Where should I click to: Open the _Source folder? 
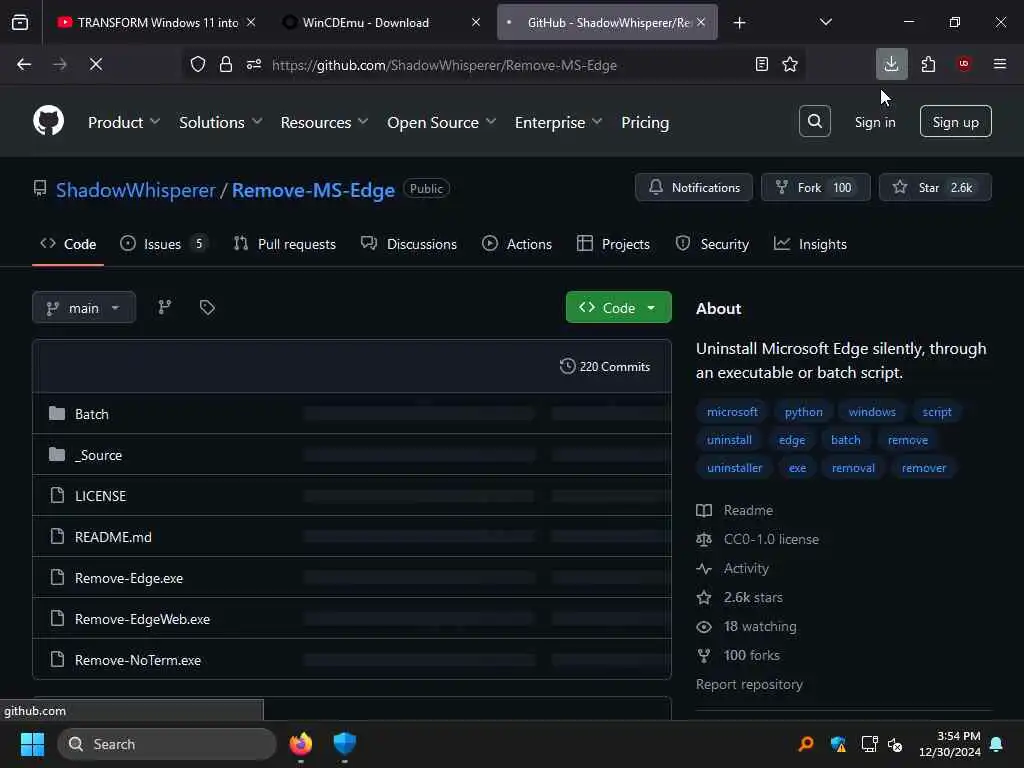pyautogui.click(x=98, y=455)
